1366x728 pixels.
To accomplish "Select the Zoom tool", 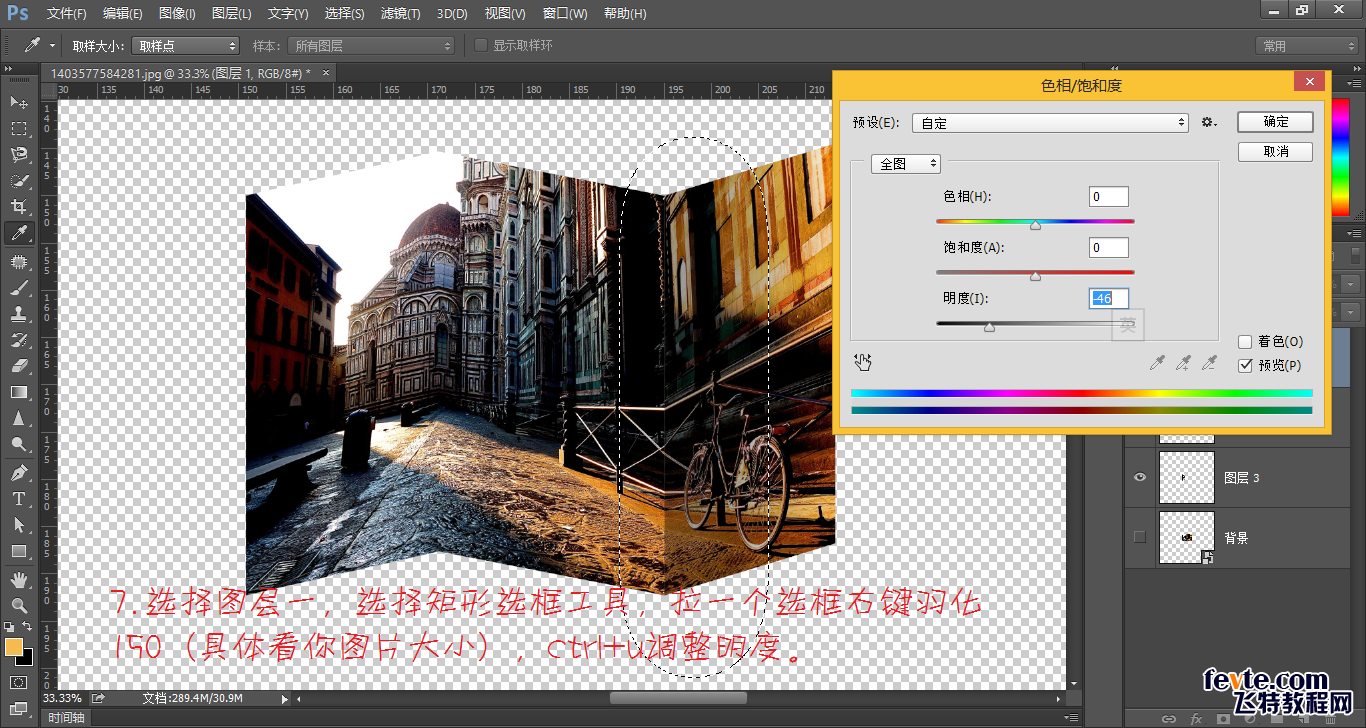I will [19, 605].
